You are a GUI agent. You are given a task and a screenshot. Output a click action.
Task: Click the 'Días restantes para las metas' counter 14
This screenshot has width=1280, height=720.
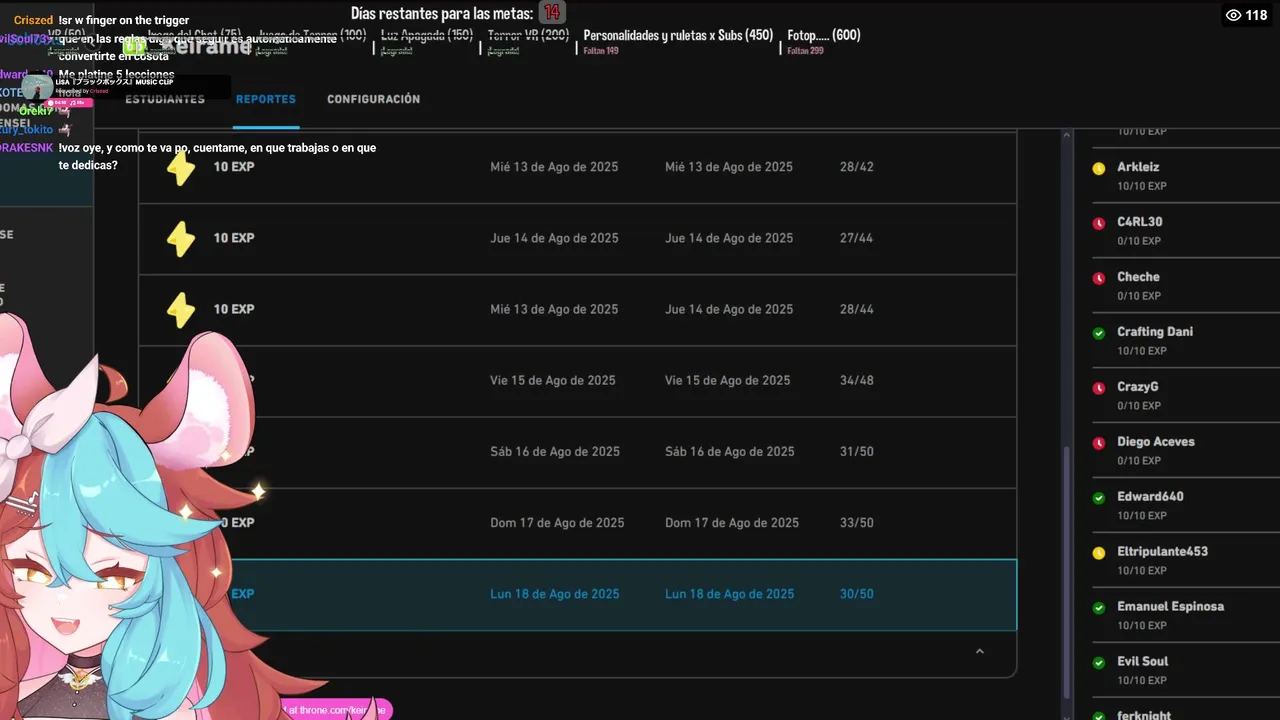552,12
